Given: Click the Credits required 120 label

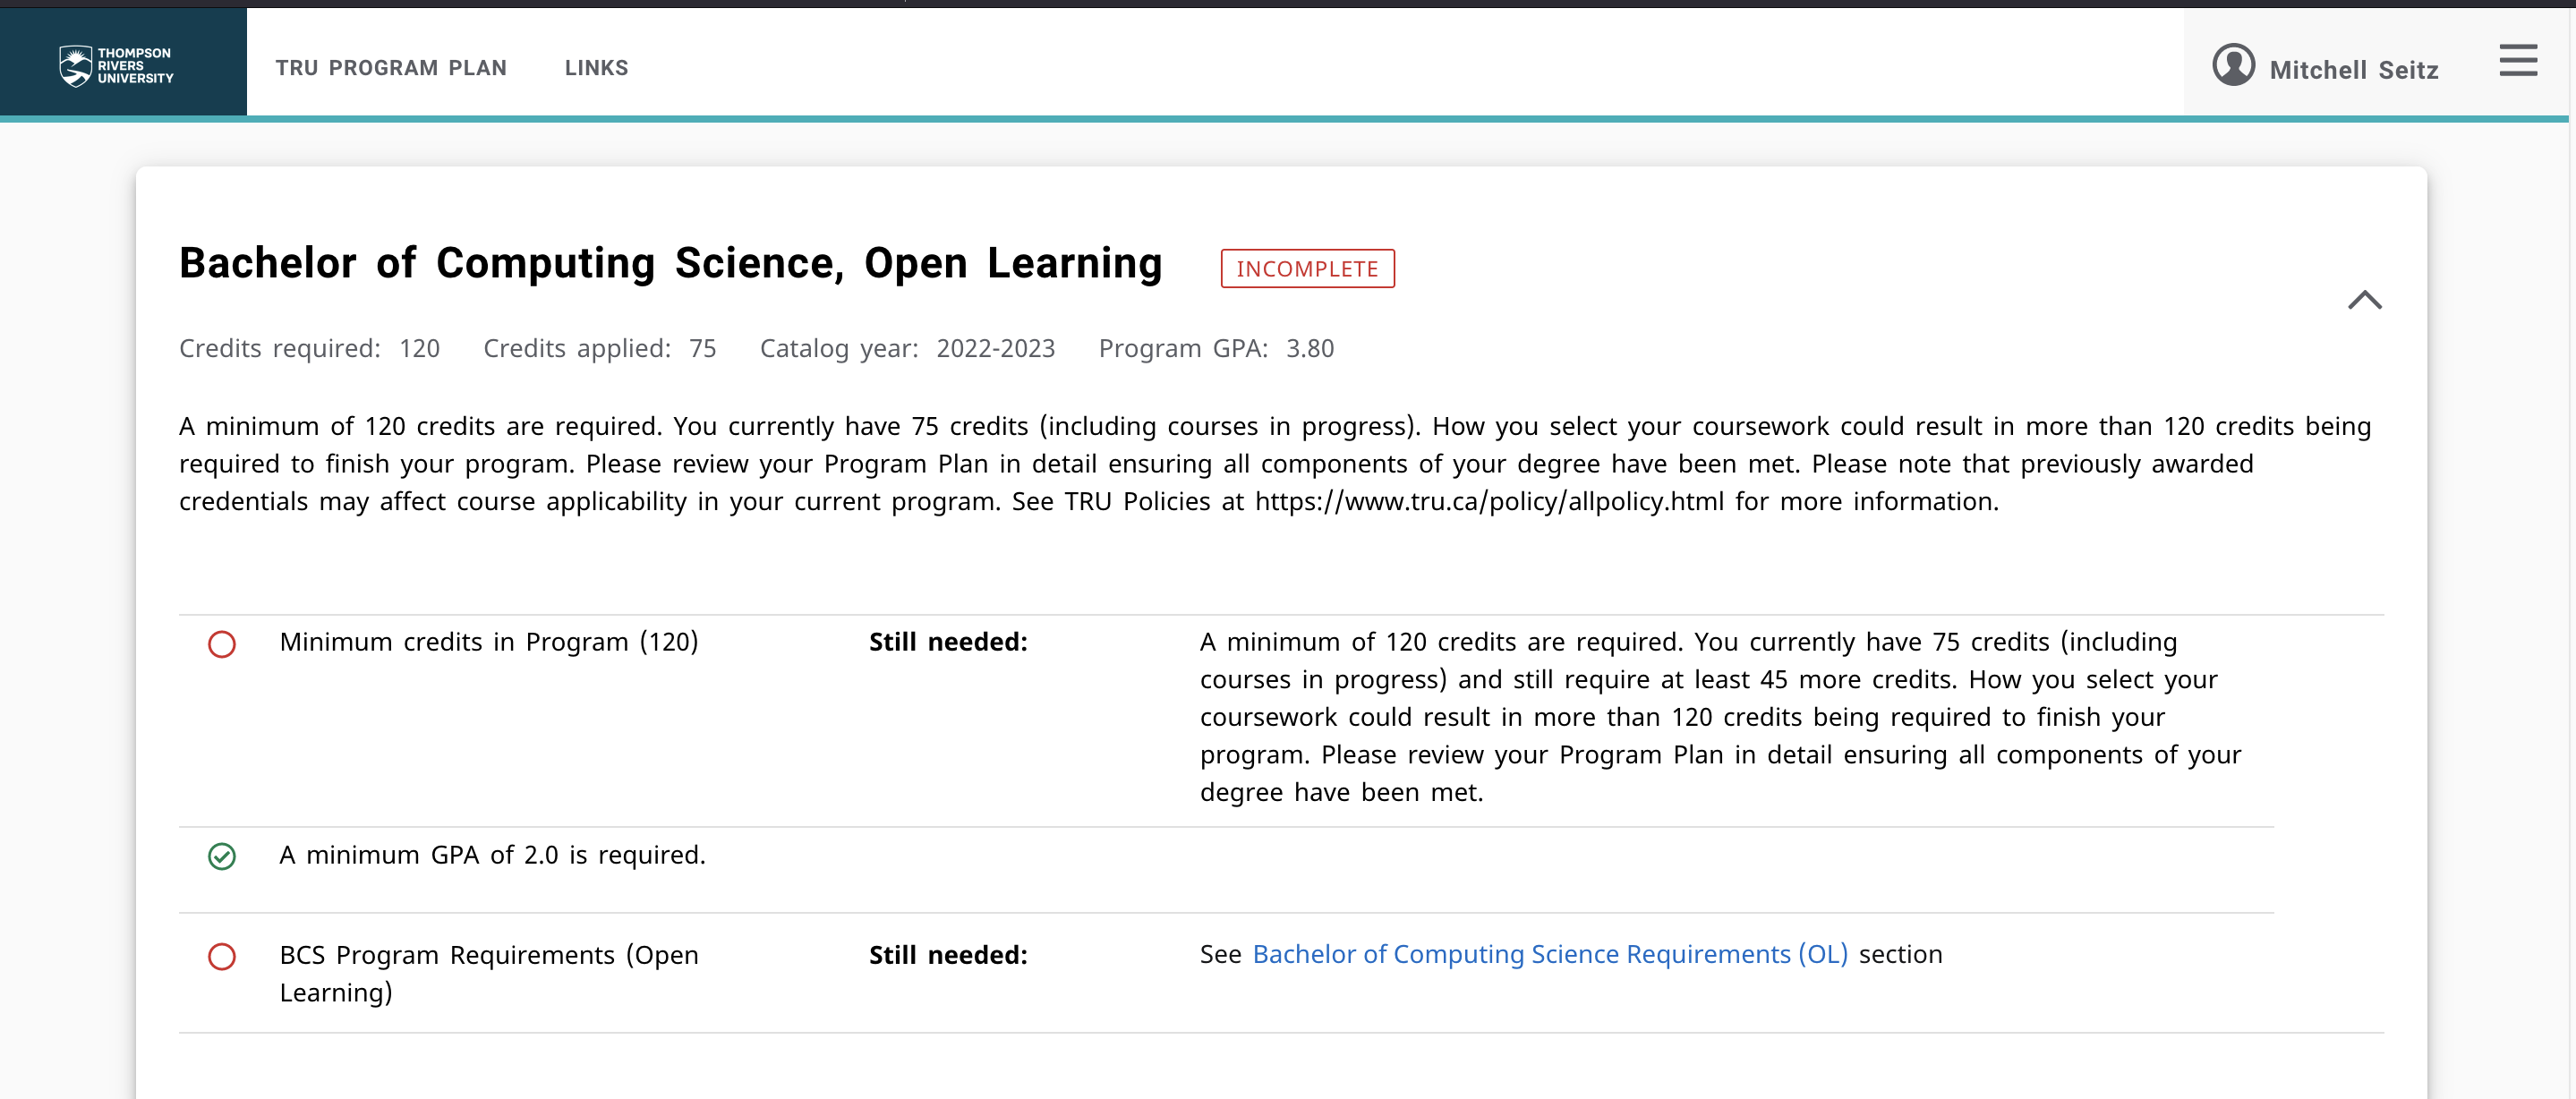Looking at the screenshot, I should [309, 348].
